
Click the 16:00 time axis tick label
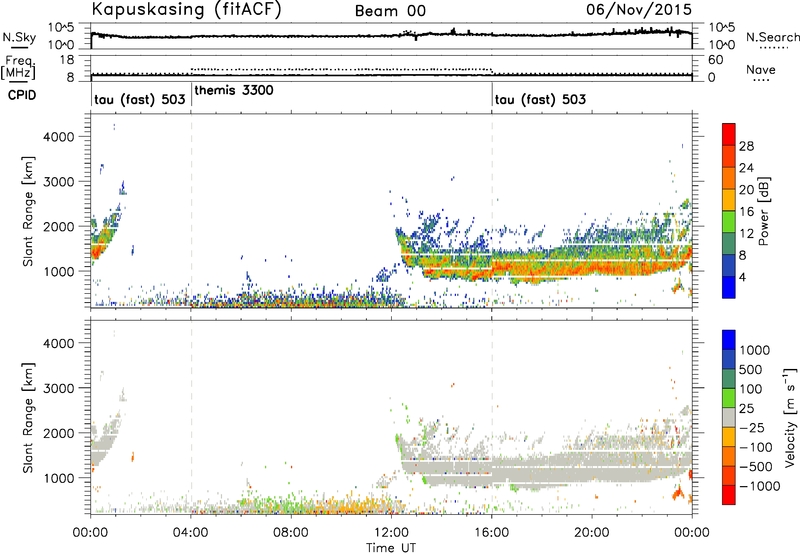pyautogui.click(x=491, y=533)
